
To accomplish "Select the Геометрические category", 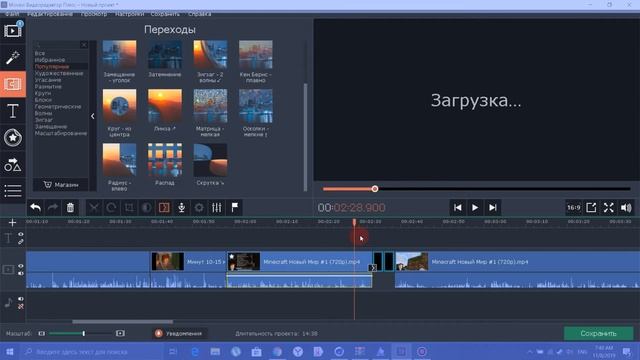I will (58, 107).
